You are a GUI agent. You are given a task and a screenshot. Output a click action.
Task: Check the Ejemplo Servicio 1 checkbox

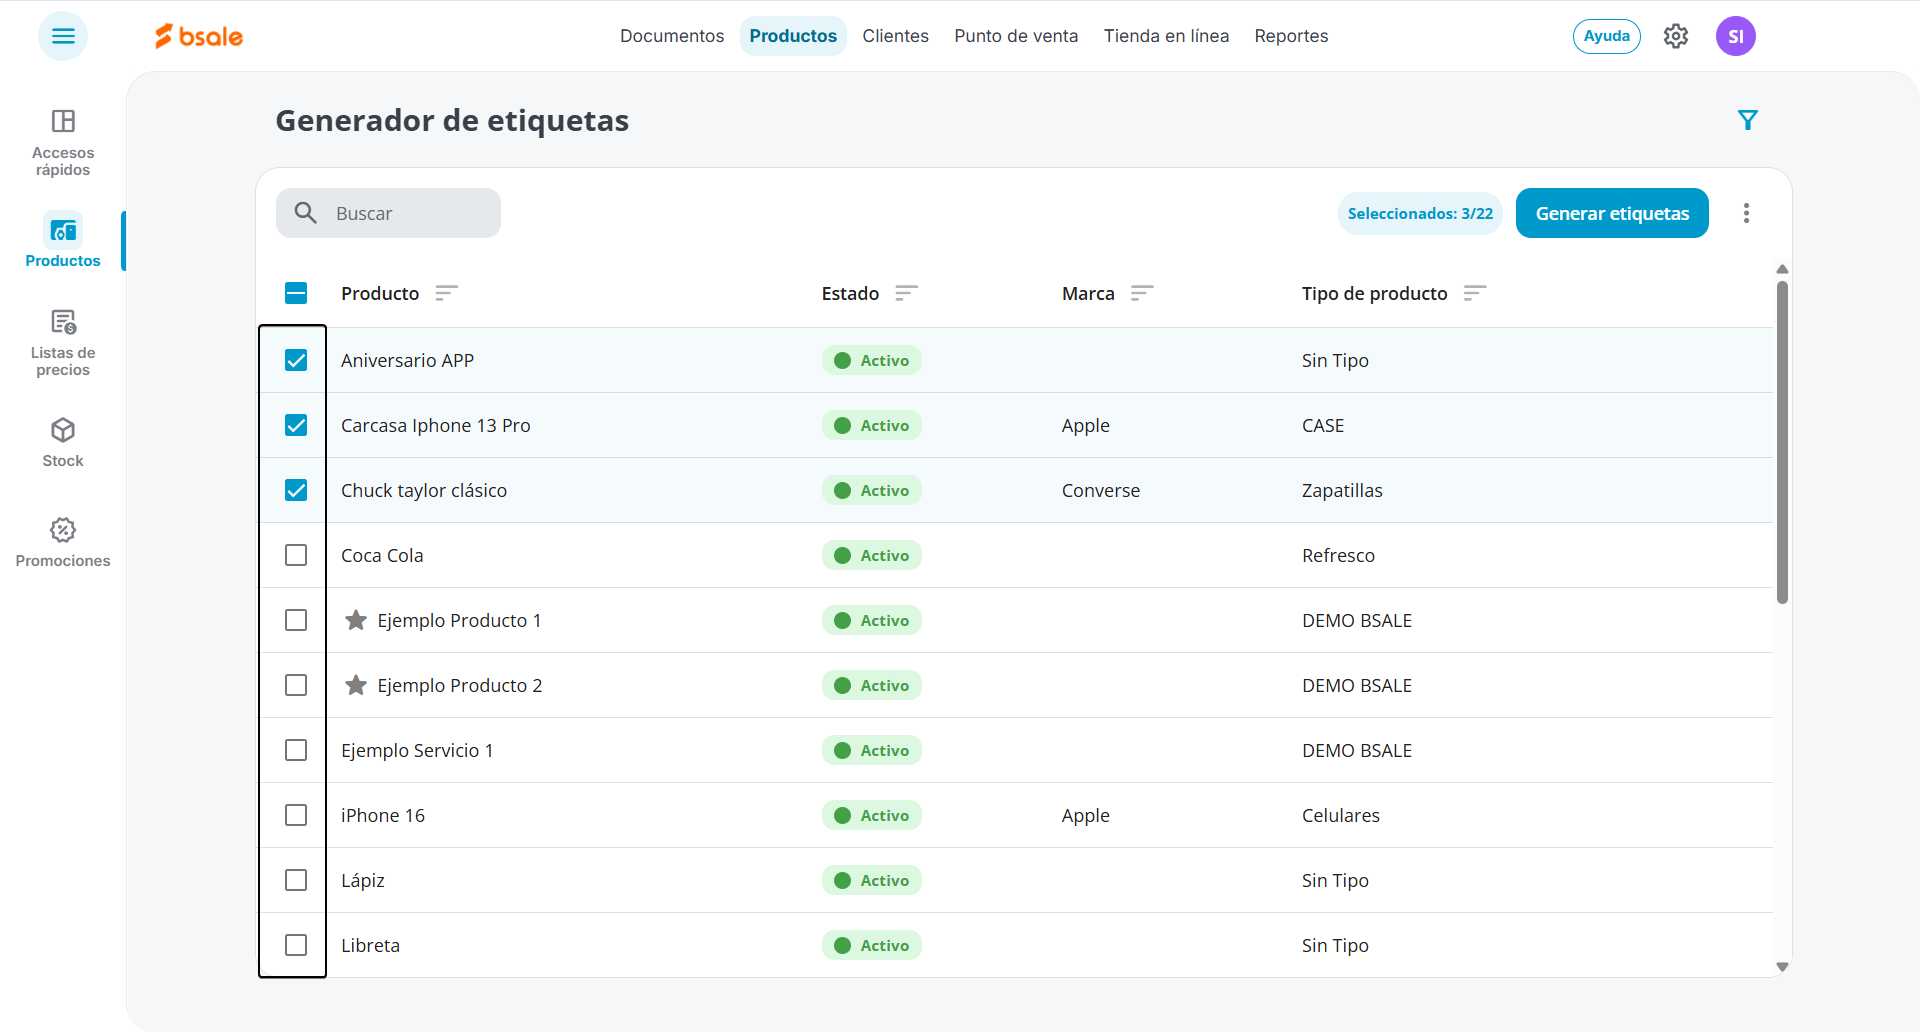[296, 750]
